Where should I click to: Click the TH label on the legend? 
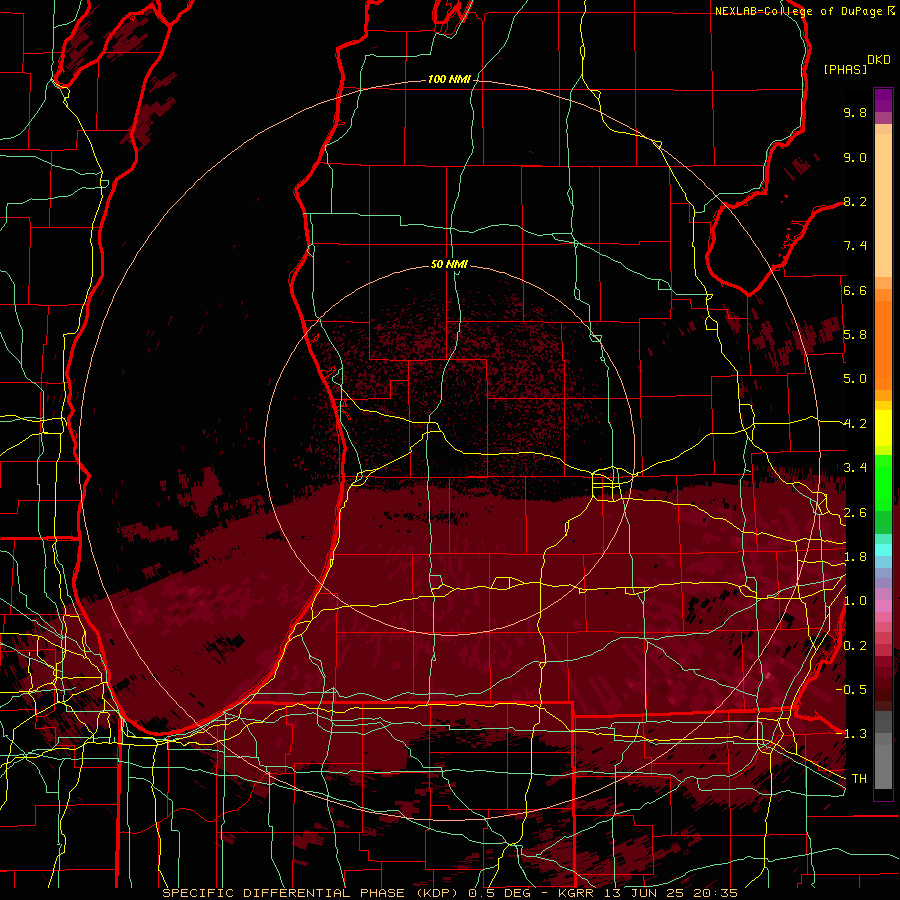point(859,779)
